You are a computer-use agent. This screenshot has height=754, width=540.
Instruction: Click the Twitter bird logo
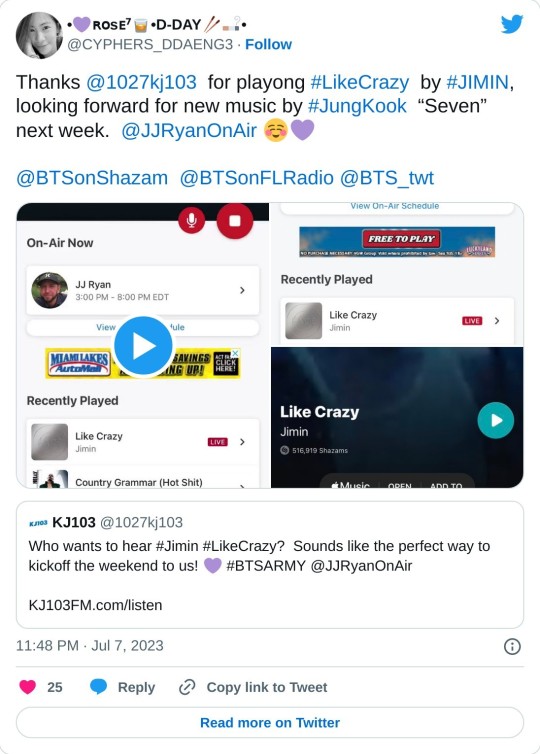tap(512, 24)
